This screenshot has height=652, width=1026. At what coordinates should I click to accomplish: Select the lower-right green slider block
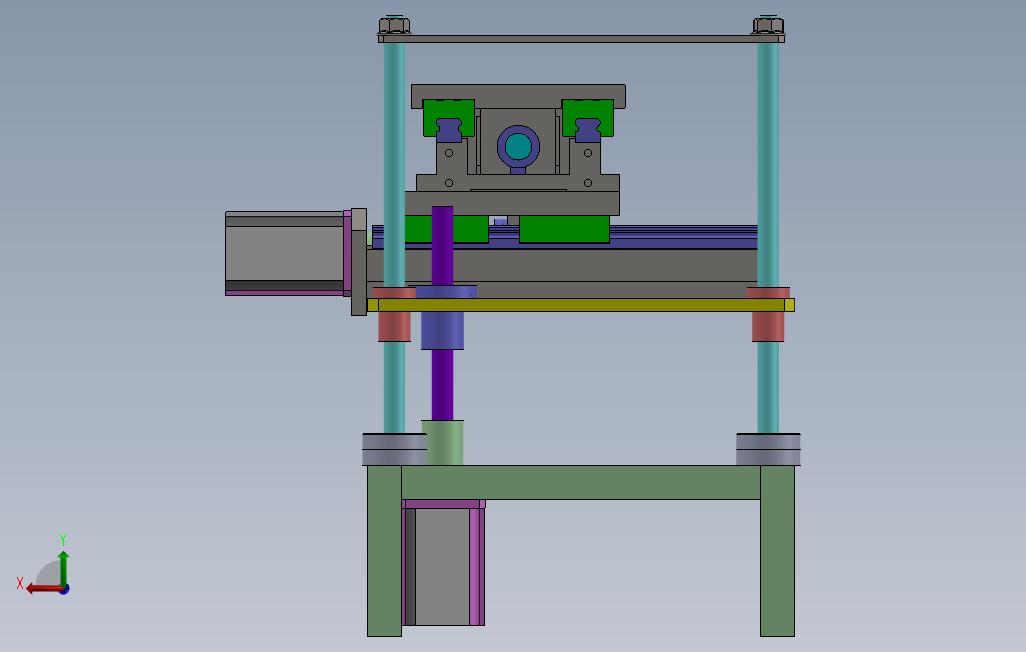pos(564,229)
